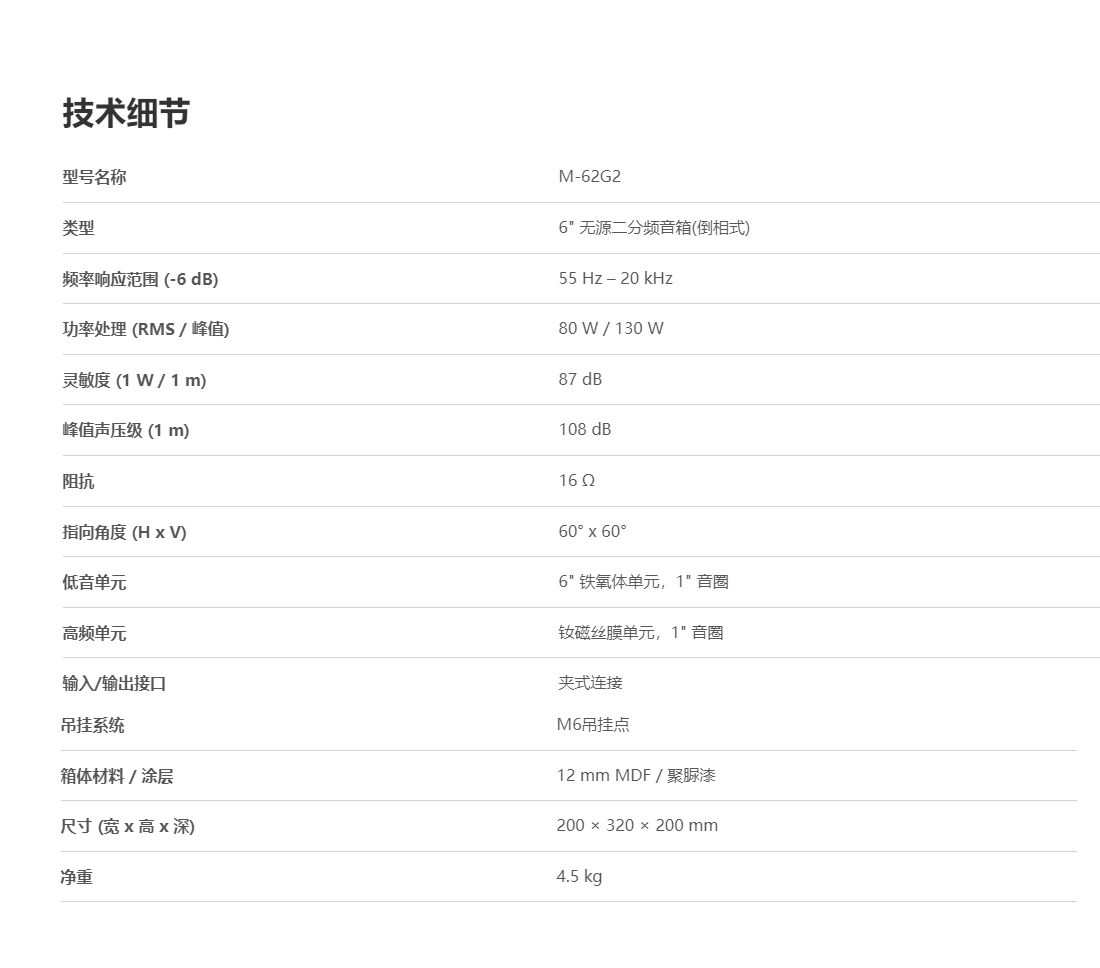Screen dimensions: 1100x968
Task: Click the label 吊挂系统
Action: (92, 725)
